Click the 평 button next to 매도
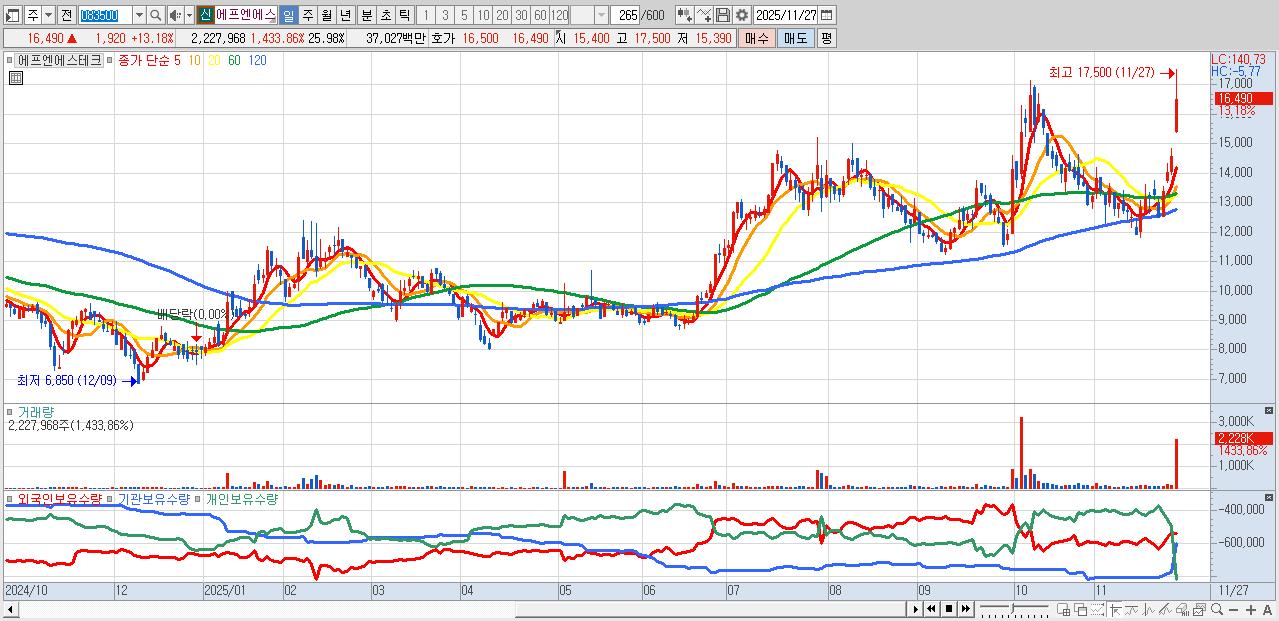This screenshot has height=621, width=1279. pyautogui.click(x=826, y=38)
